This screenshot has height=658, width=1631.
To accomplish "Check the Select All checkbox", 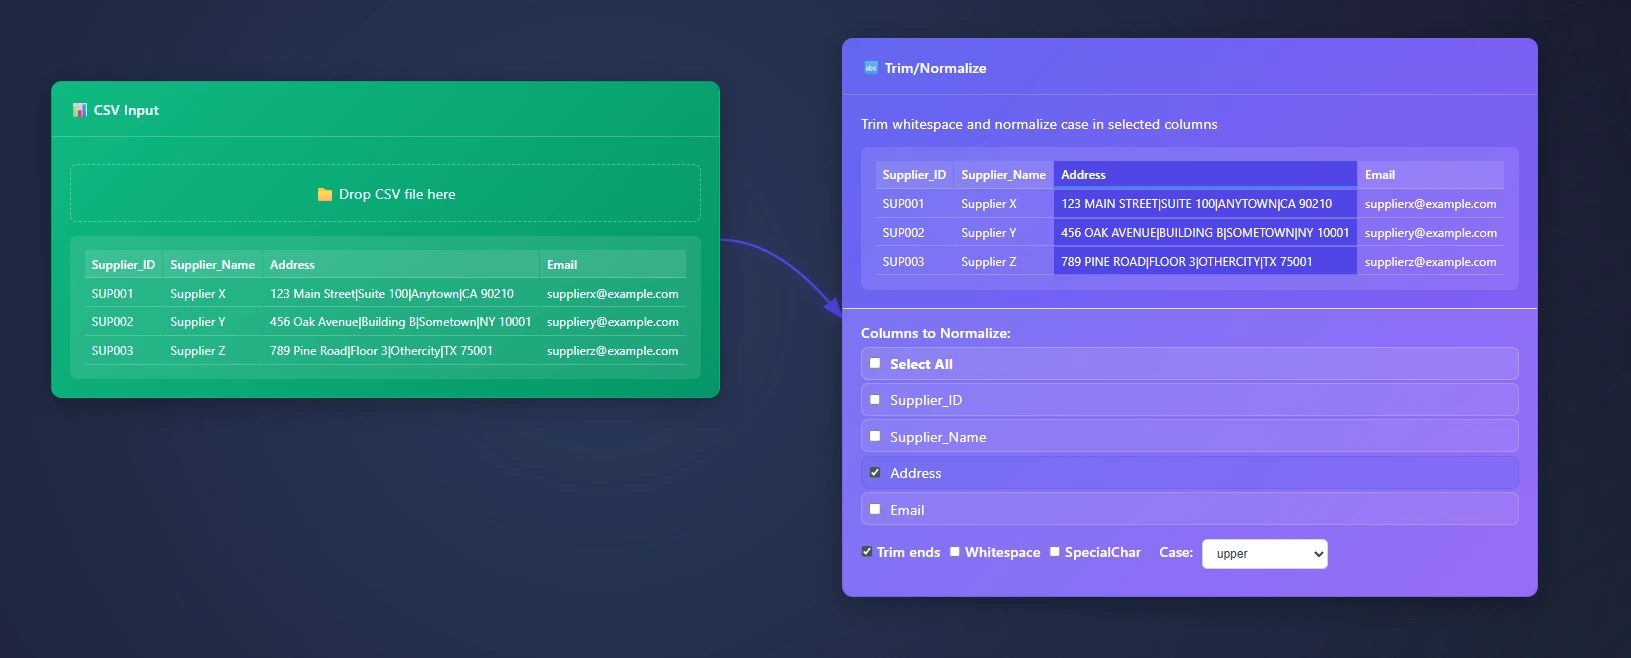I will tap(875, 364).
